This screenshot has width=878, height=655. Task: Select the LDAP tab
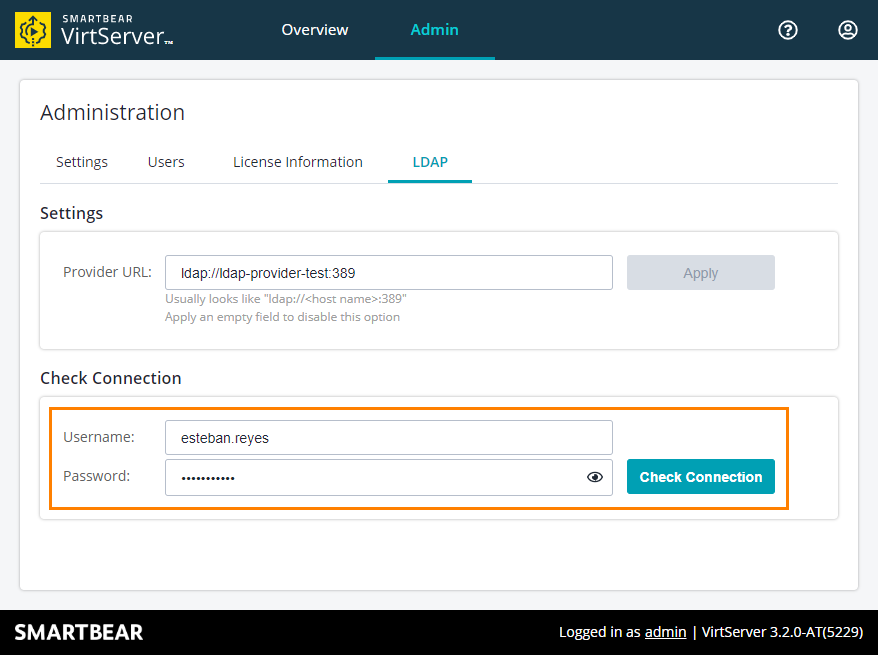429,161
